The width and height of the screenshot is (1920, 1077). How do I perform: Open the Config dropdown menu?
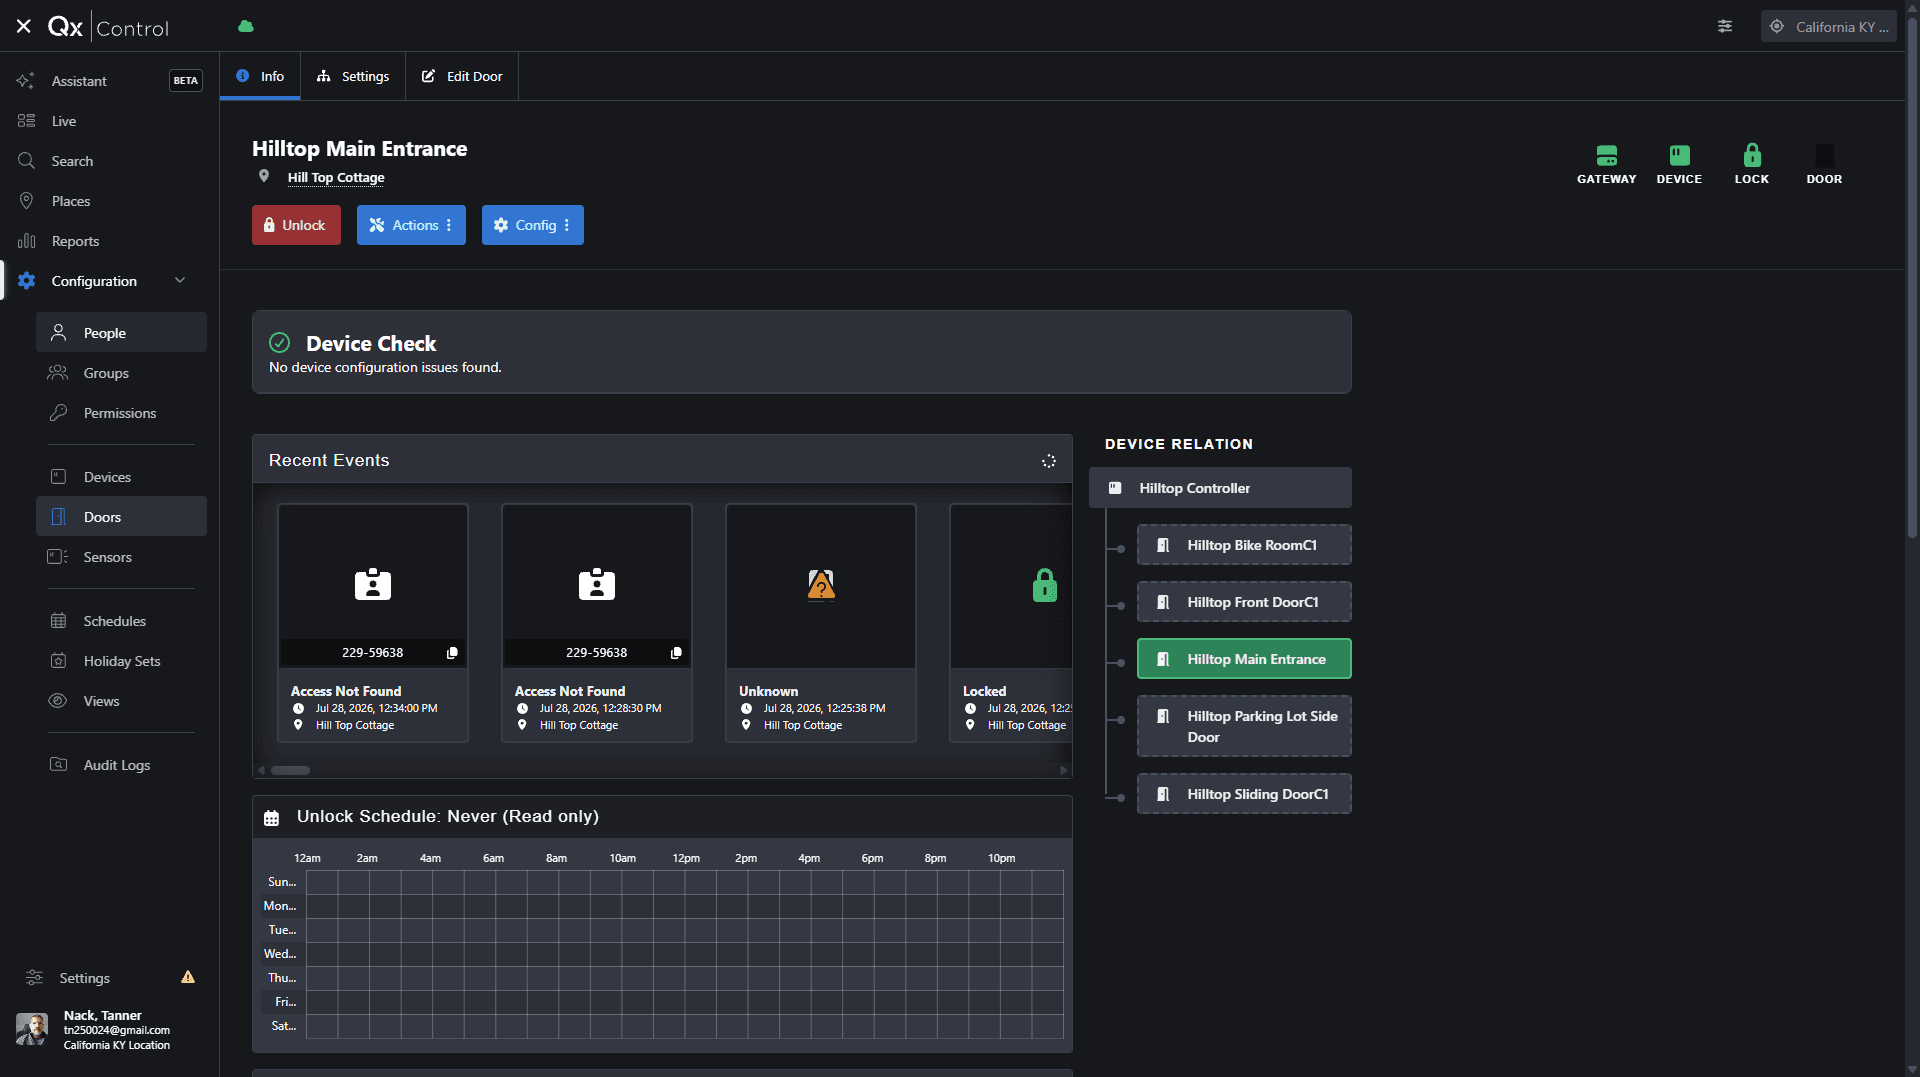point(533,225)
